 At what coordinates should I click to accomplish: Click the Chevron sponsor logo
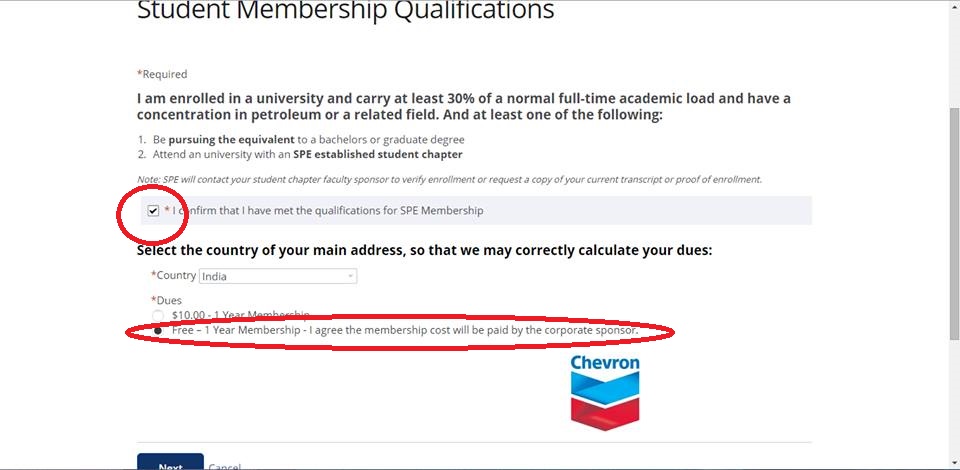pos(605,392)
